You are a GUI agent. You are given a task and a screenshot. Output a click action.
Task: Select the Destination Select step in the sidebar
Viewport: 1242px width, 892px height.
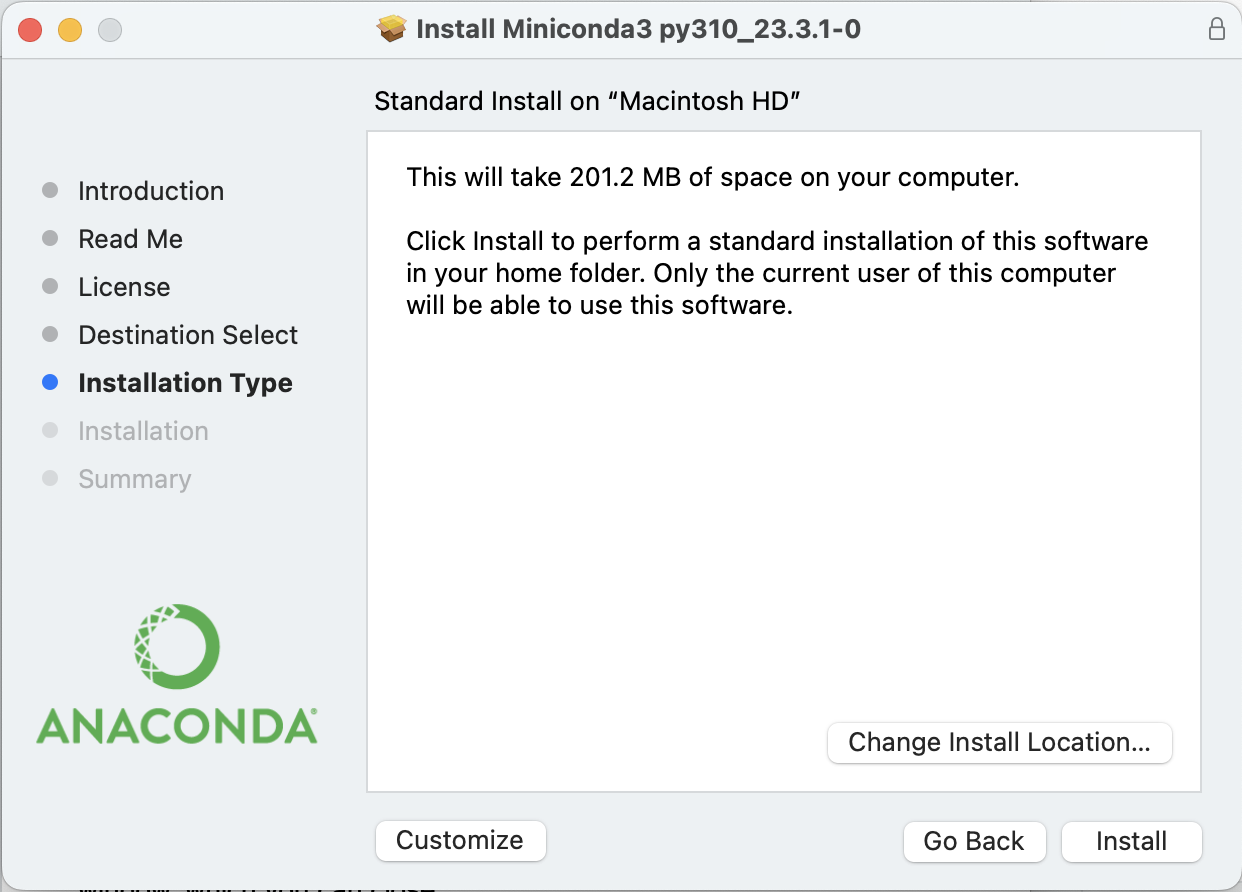click(187, 334)
